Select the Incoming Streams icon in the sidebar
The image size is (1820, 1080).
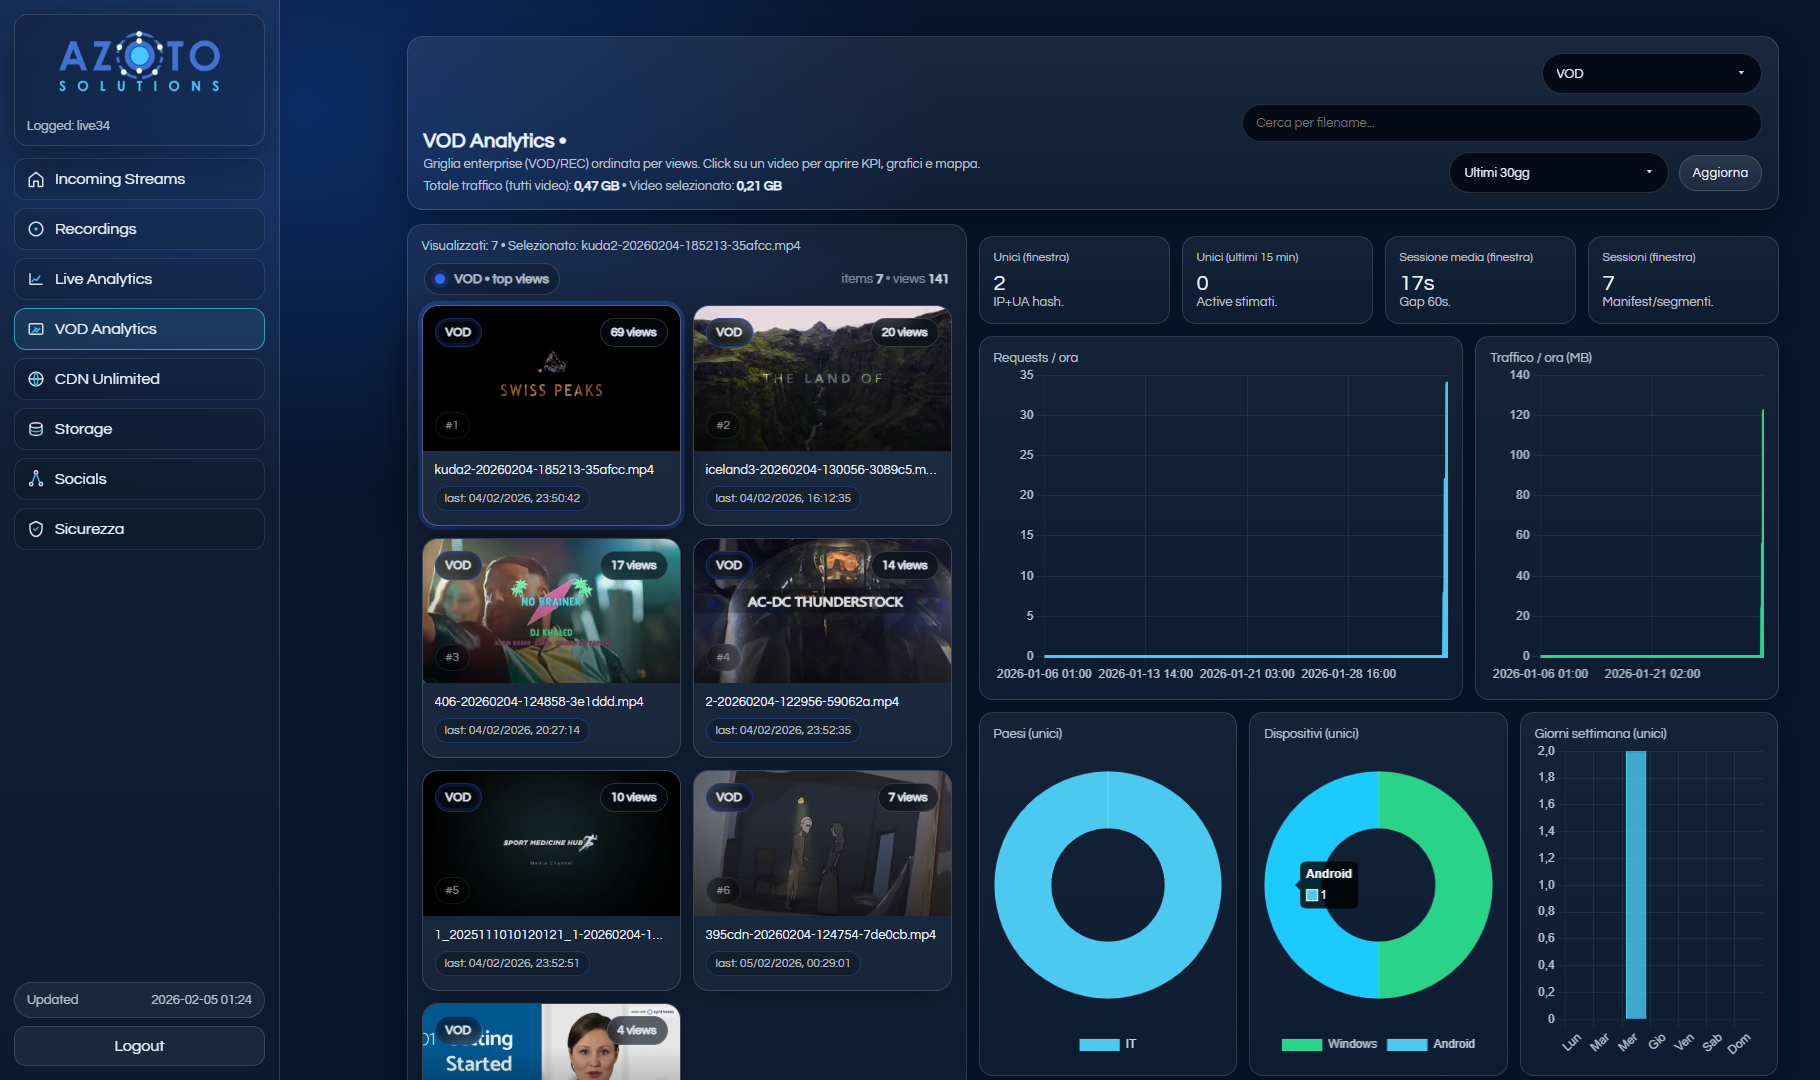pos(36,179)
